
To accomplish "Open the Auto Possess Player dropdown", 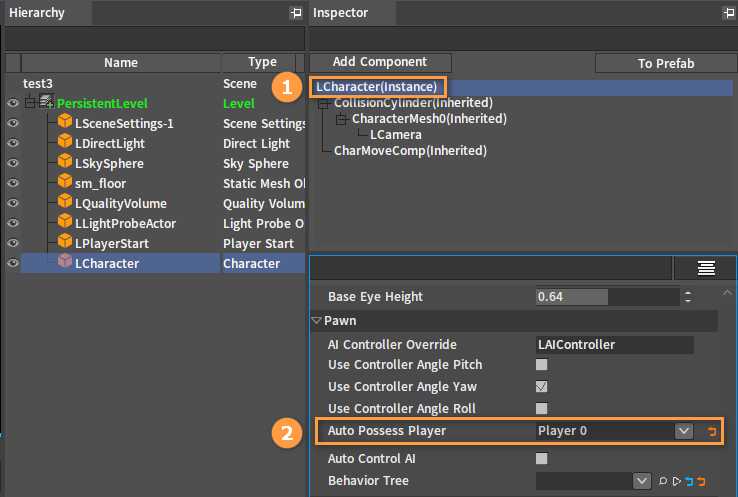I will [x=684, y=431].
